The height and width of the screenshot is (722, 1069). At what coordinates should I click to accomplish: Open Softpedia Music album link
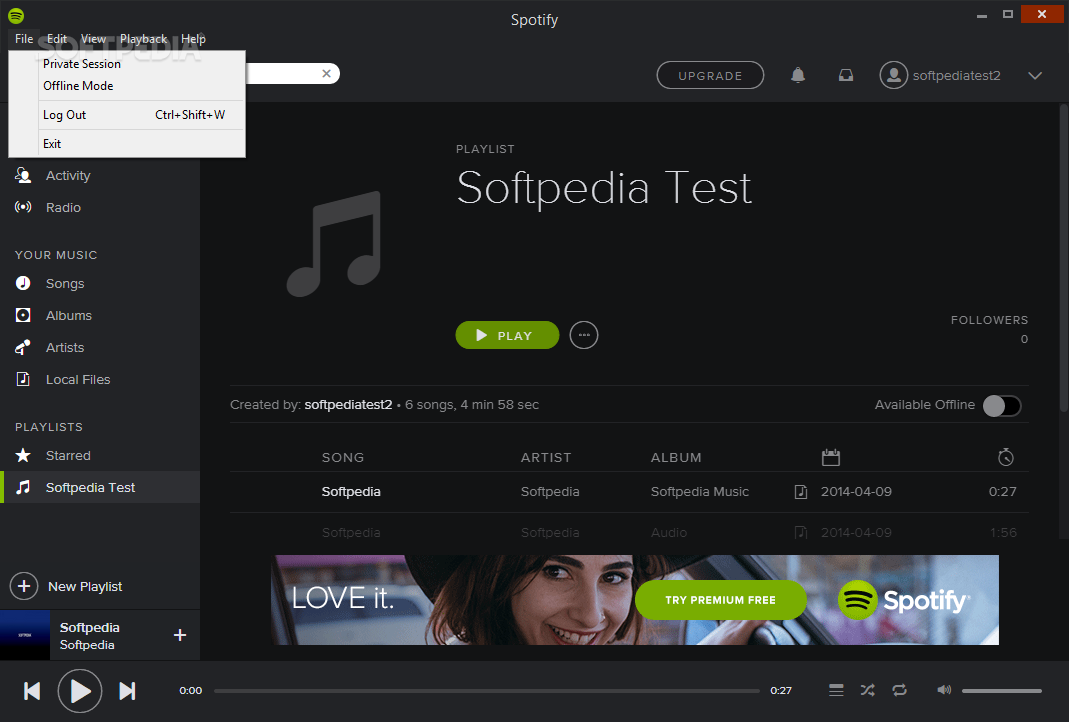pyautogui.click(x=699, y=492)
